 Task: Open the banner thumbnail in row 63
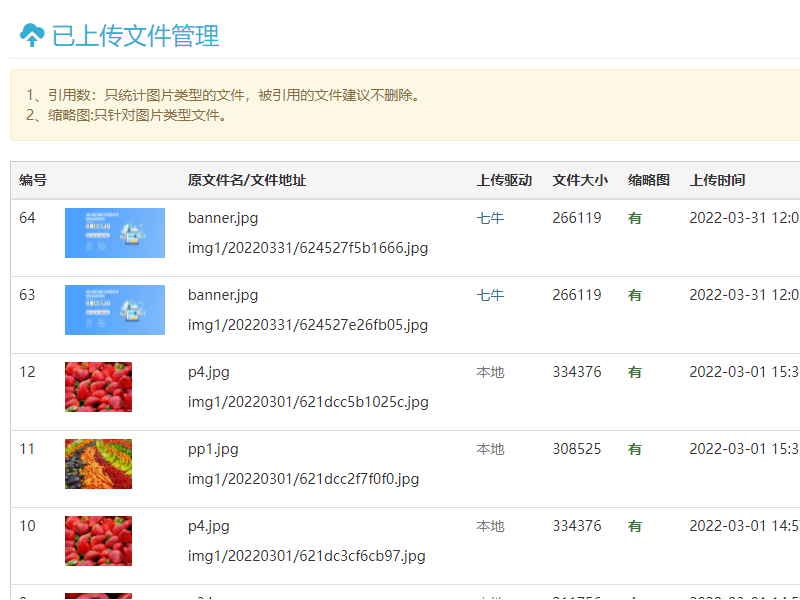(114, 310)
